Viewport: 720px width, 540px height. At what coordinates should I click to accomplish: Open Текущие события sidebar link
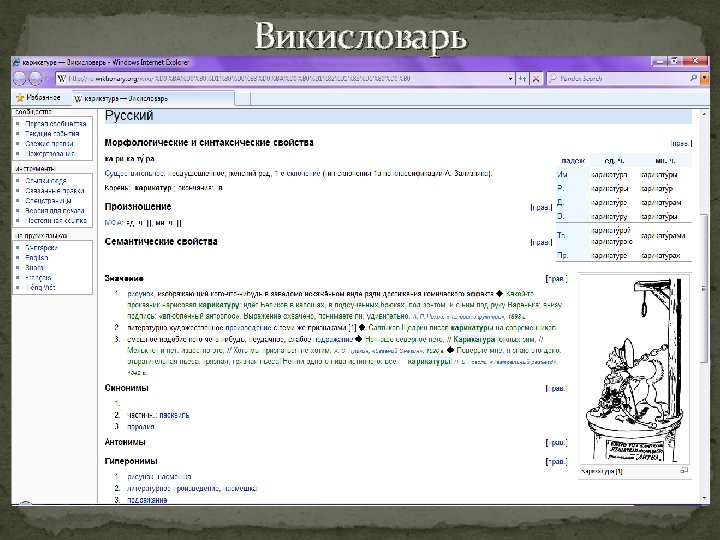point(52,134)
